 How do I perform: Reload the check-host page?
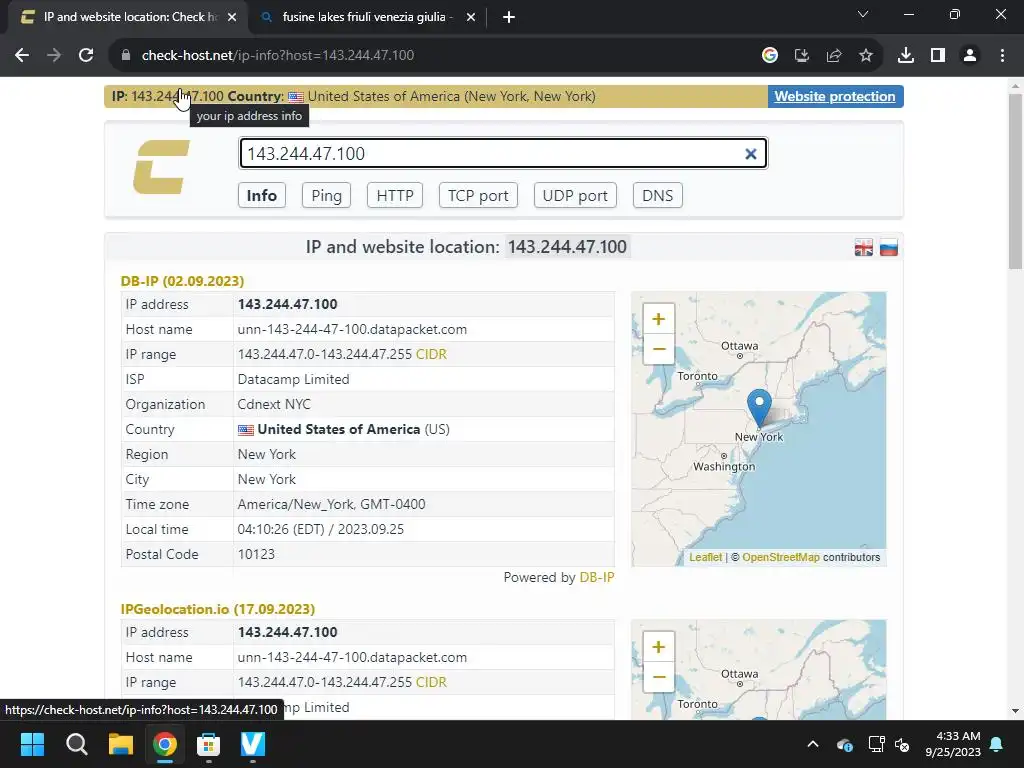click(x=86, y=56)
